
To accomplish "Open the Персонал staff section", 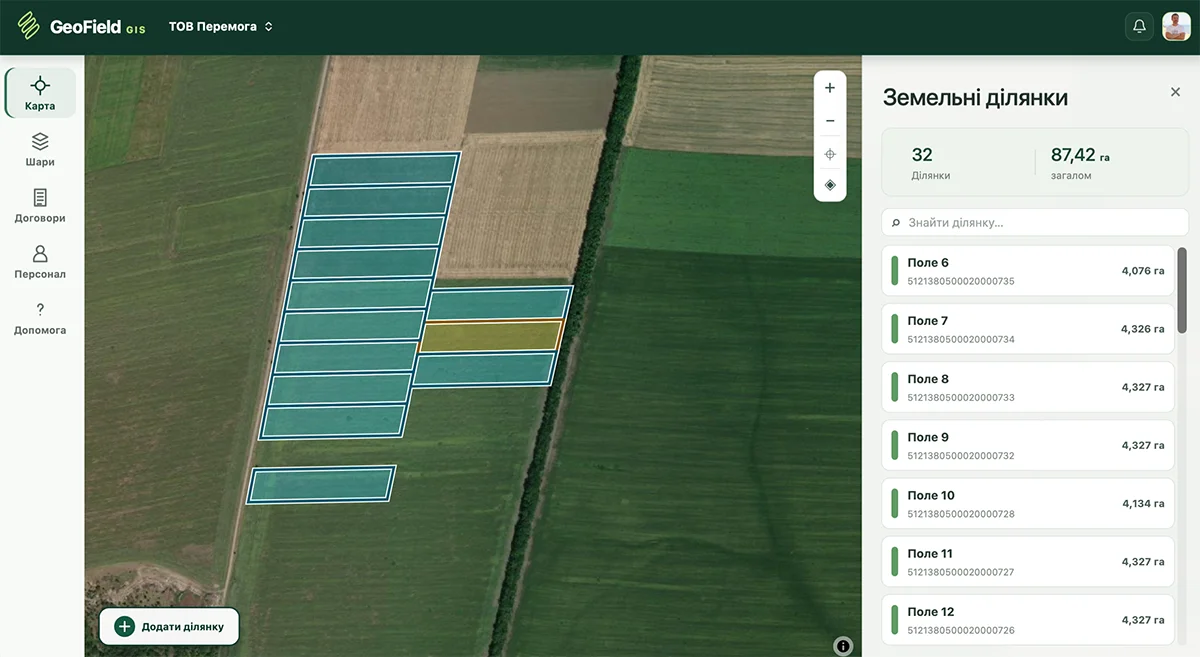I will (x=40, y=261).
